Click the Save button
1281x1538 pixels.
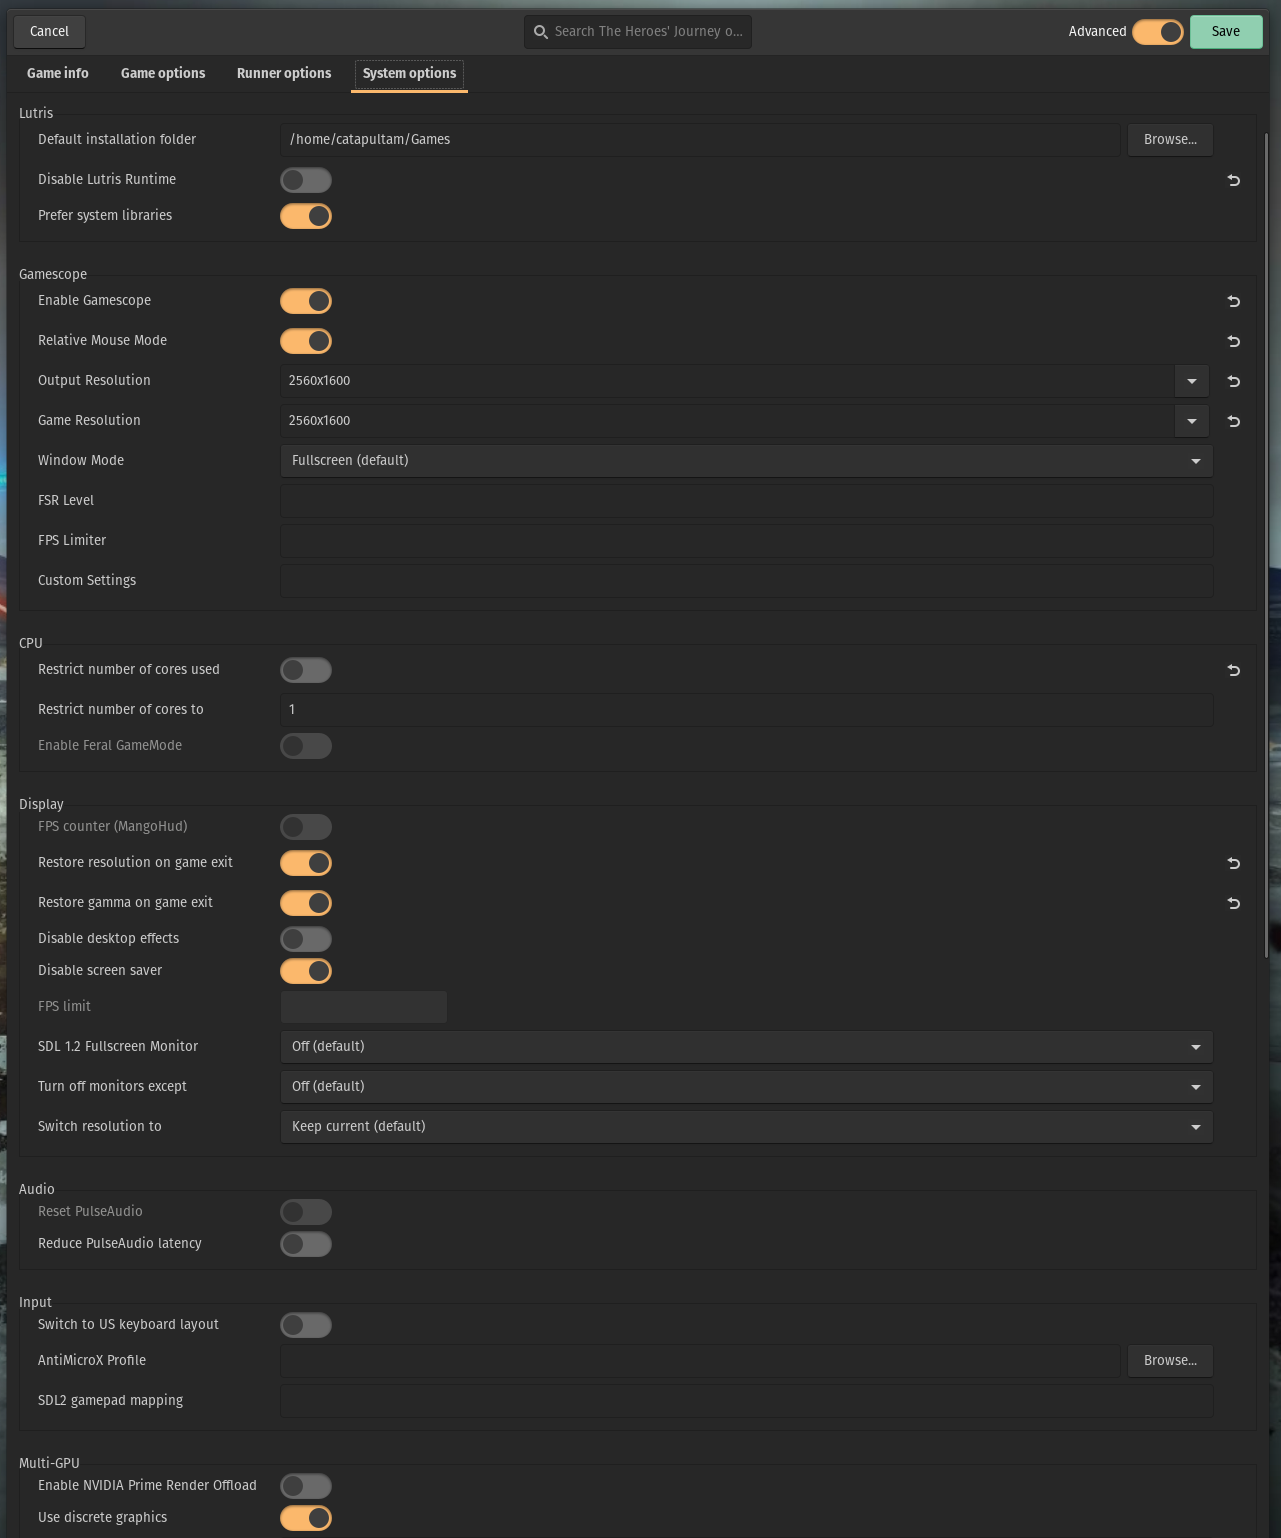[x=1226, y=32]
